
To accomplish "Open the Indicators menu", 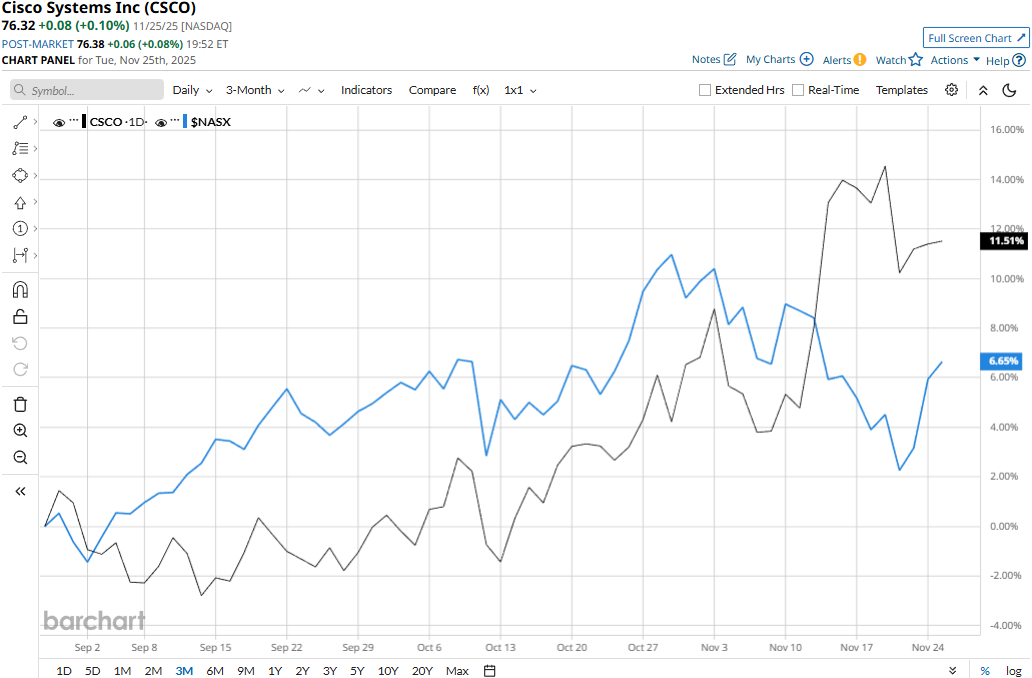I will 366,90.
